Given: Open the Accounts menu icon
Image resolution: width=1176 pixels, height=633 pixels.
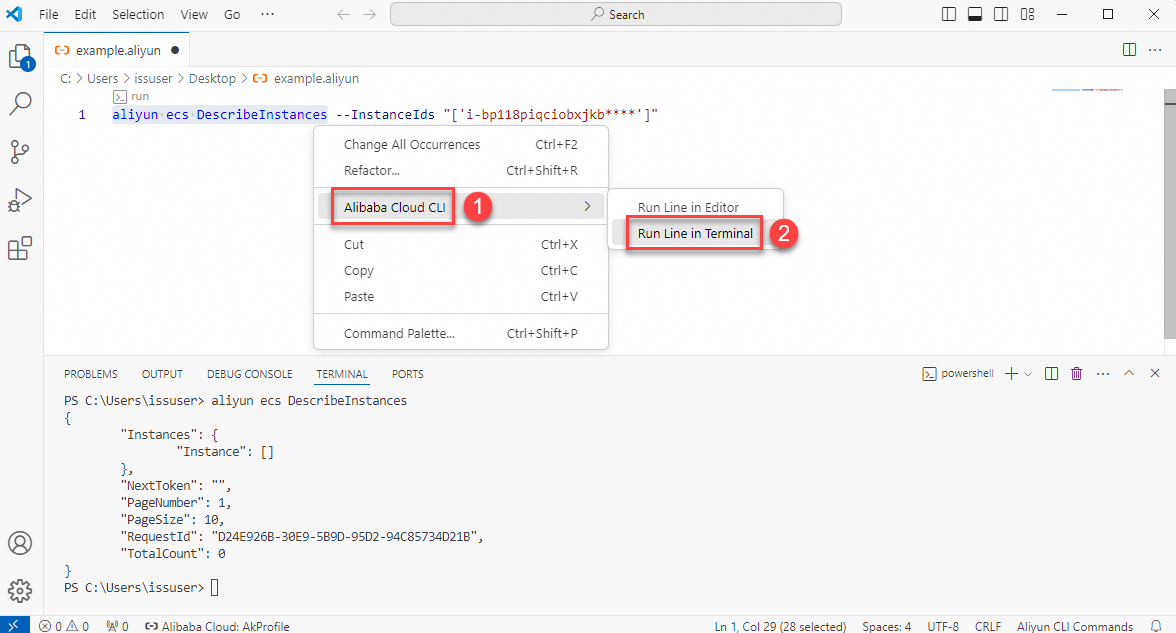Looking at the screenshot, I should tap(20, 543).
